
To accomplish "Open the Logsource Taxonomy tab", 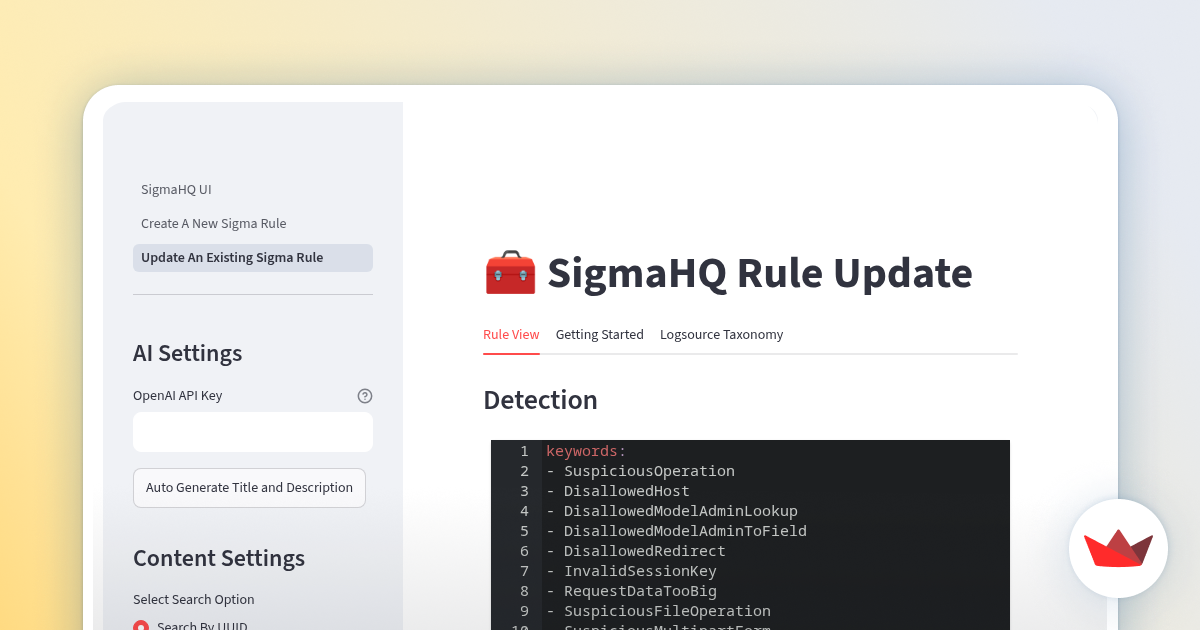I will pyautogui.click(x=722, y=335).
